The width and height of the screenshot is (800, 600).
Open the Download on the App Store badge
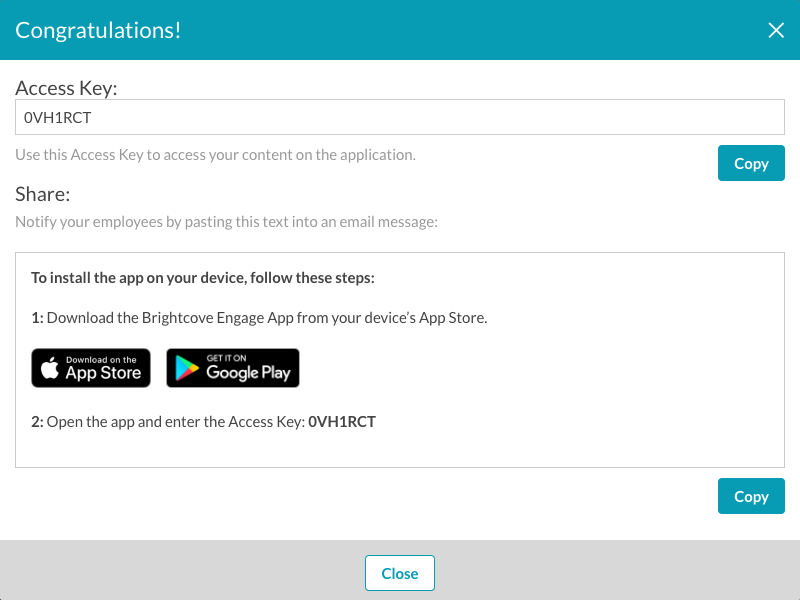pyautogui.click(x=91, y=368)
